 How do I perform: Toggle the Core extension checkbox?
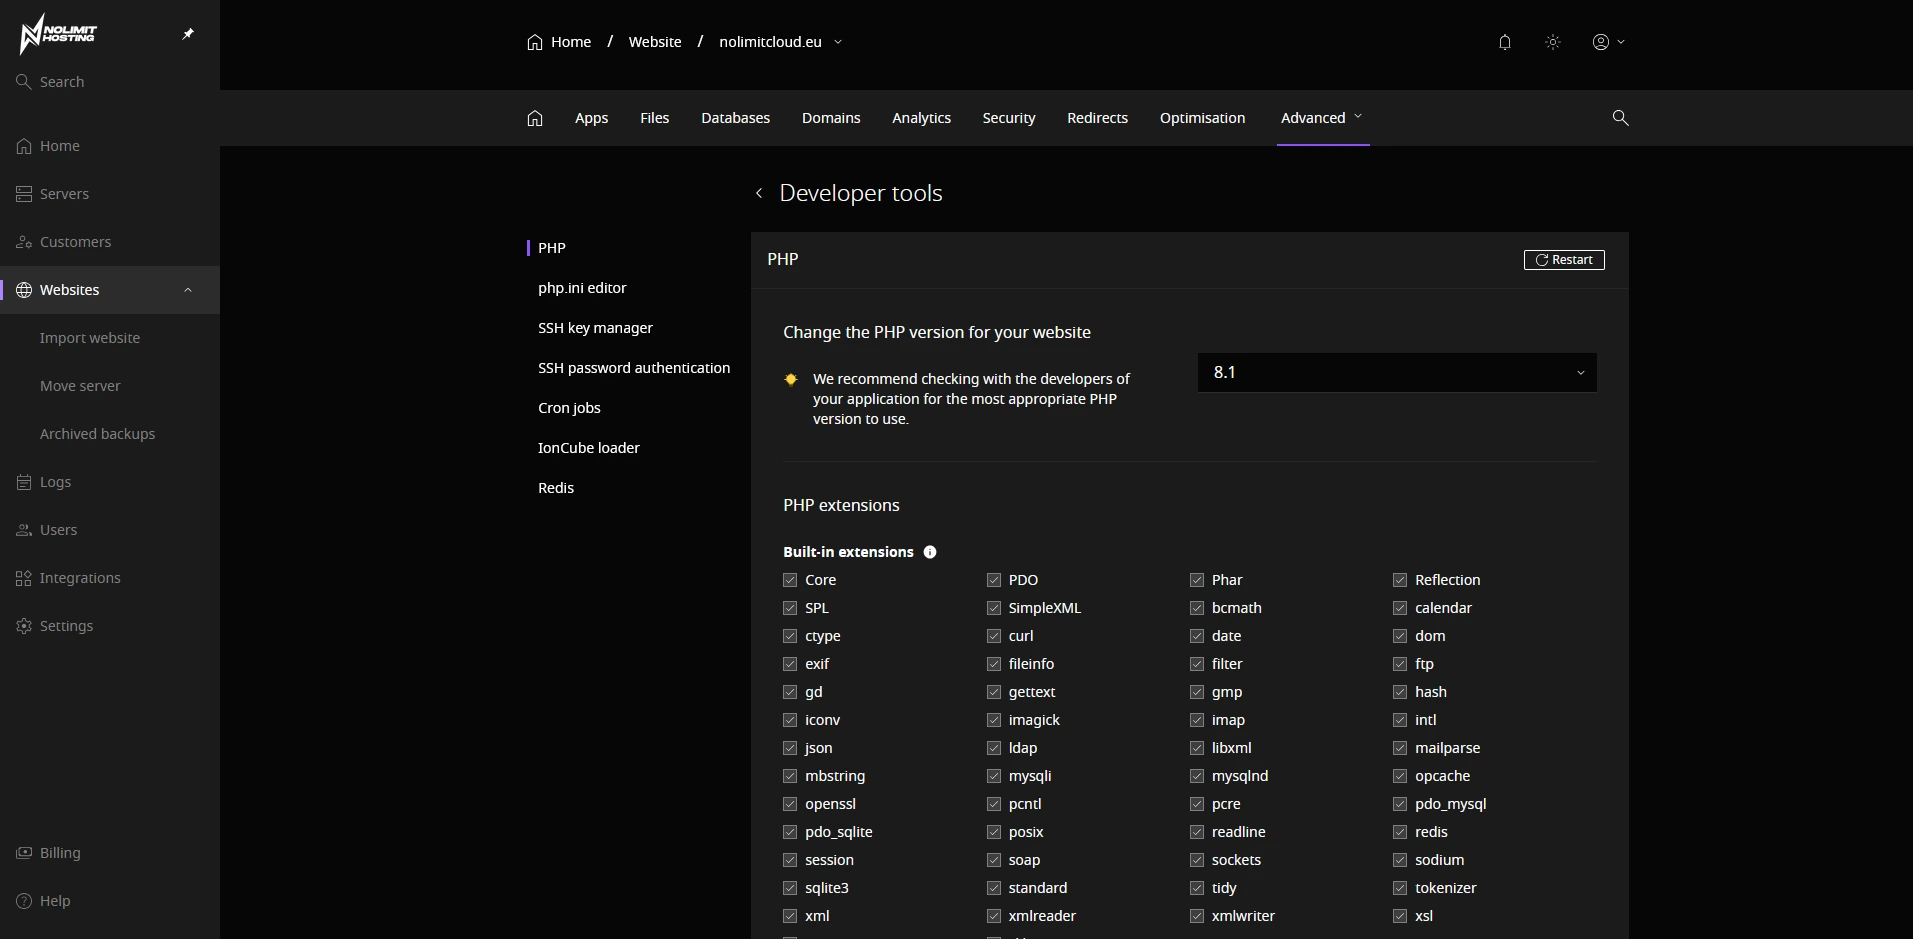(x=790, y=580)
